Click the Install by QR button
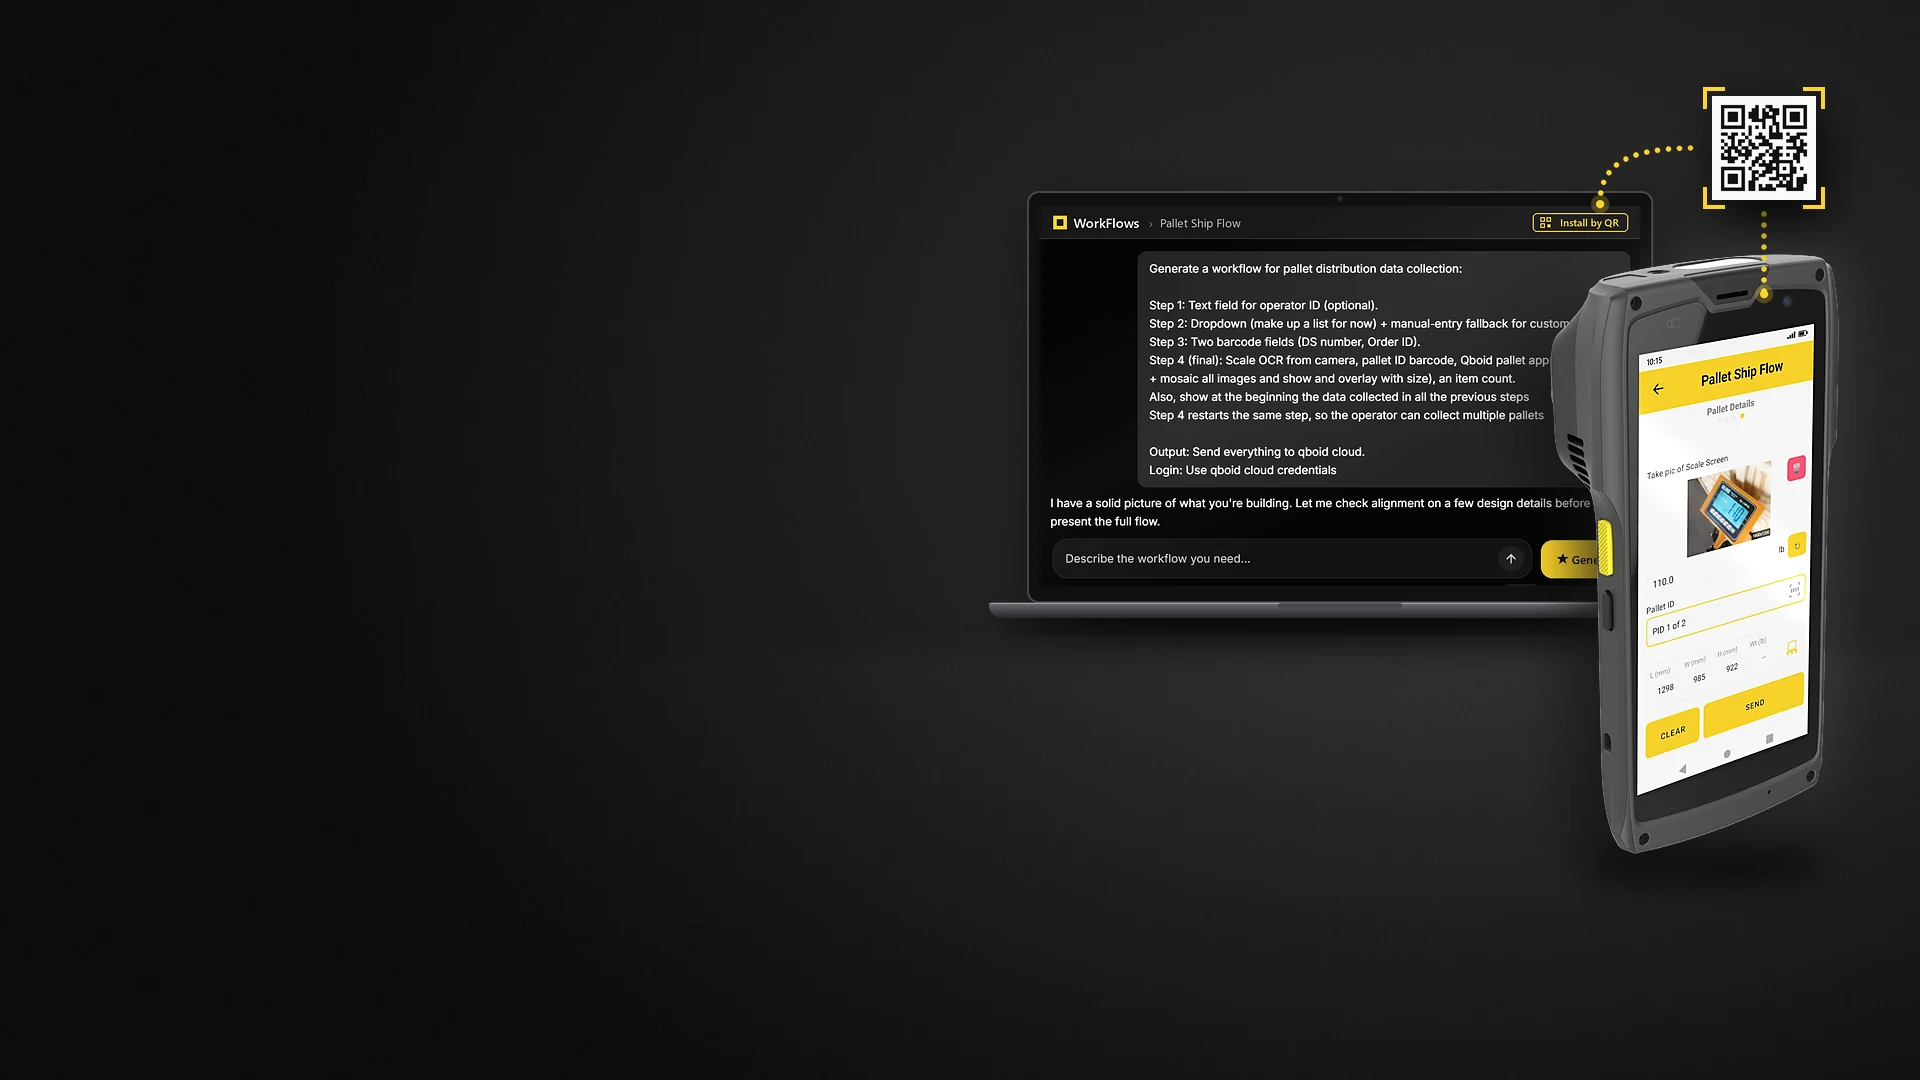Screen dimensions: 1920x1080 coord(1580,223)
